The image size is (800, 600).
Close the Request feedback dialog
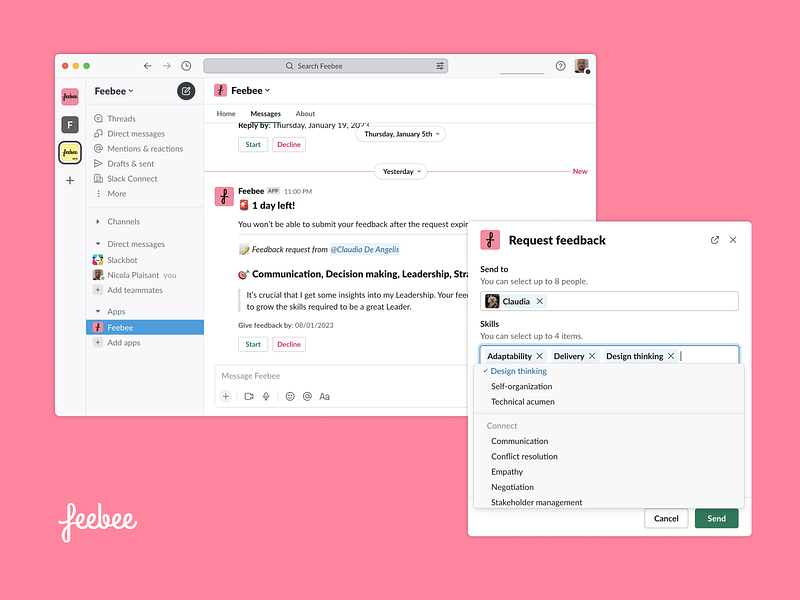pyautogui.click(x=733, y=240)
